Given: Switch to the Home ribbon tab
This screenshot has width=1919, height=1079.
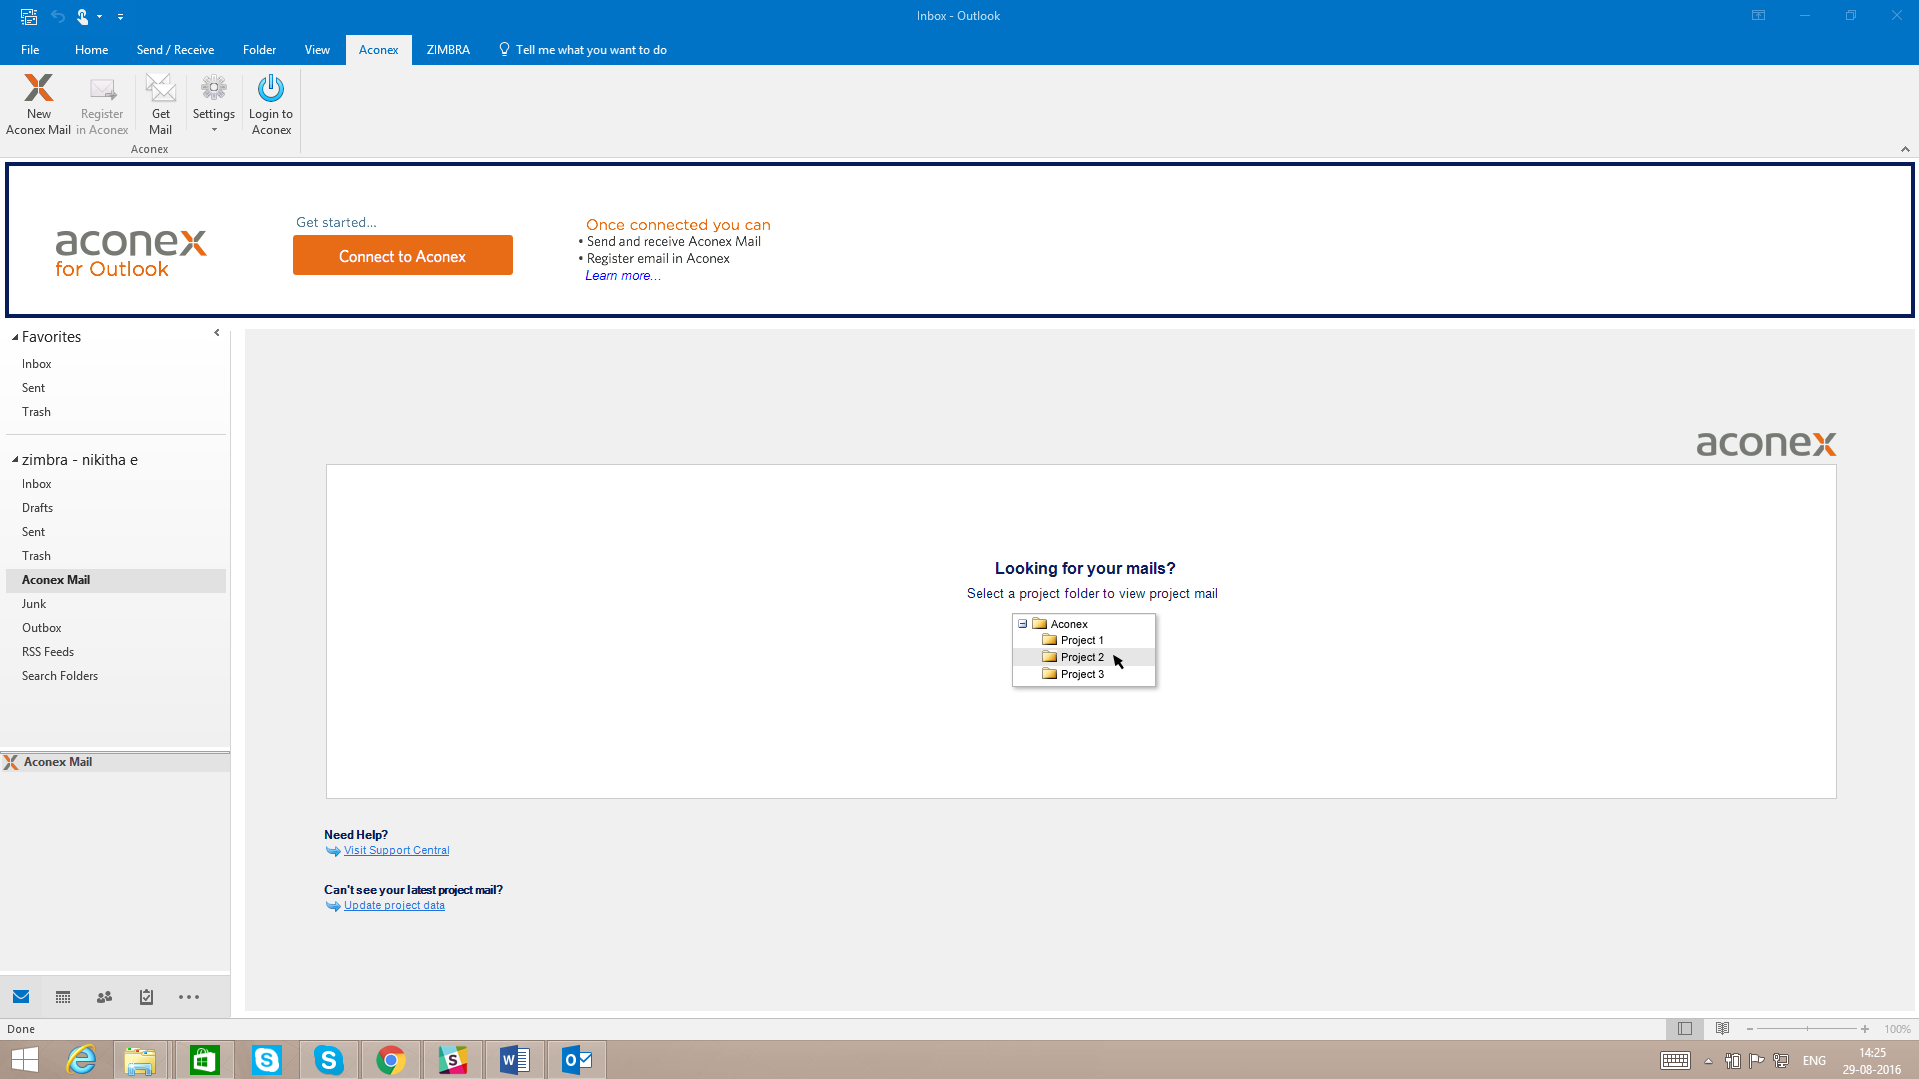Looking at the screenshot, I should point(91,50).
